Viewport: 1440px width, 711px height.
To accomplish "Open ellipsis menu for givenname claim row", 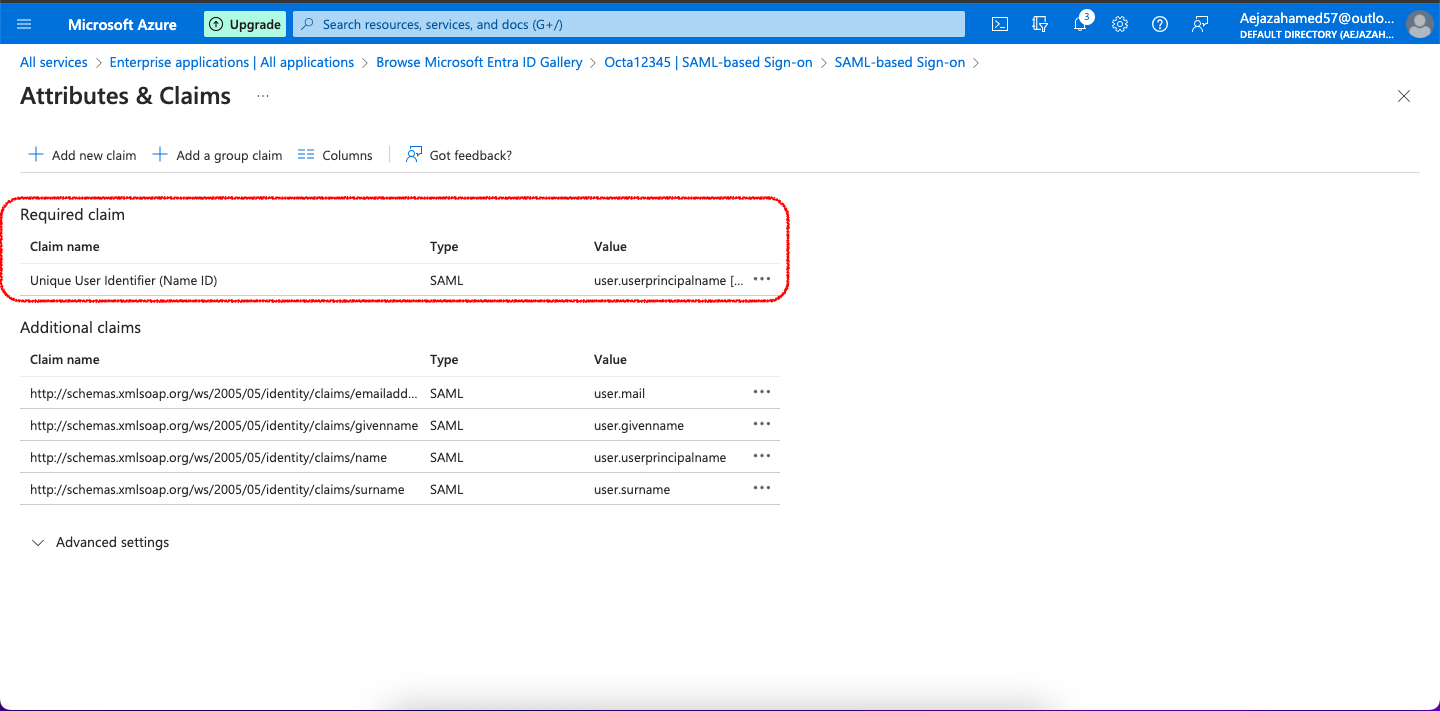I will click(x=762, y=424).
